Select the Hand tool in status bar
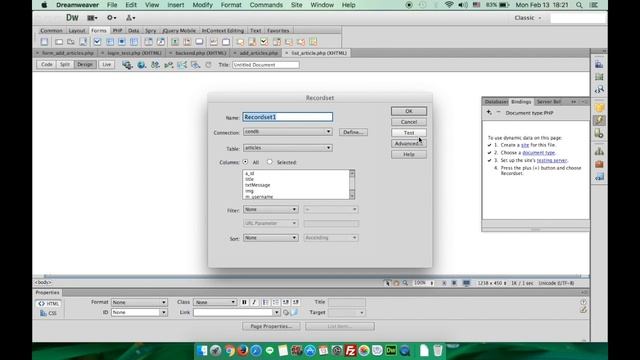 click(396, 283)
